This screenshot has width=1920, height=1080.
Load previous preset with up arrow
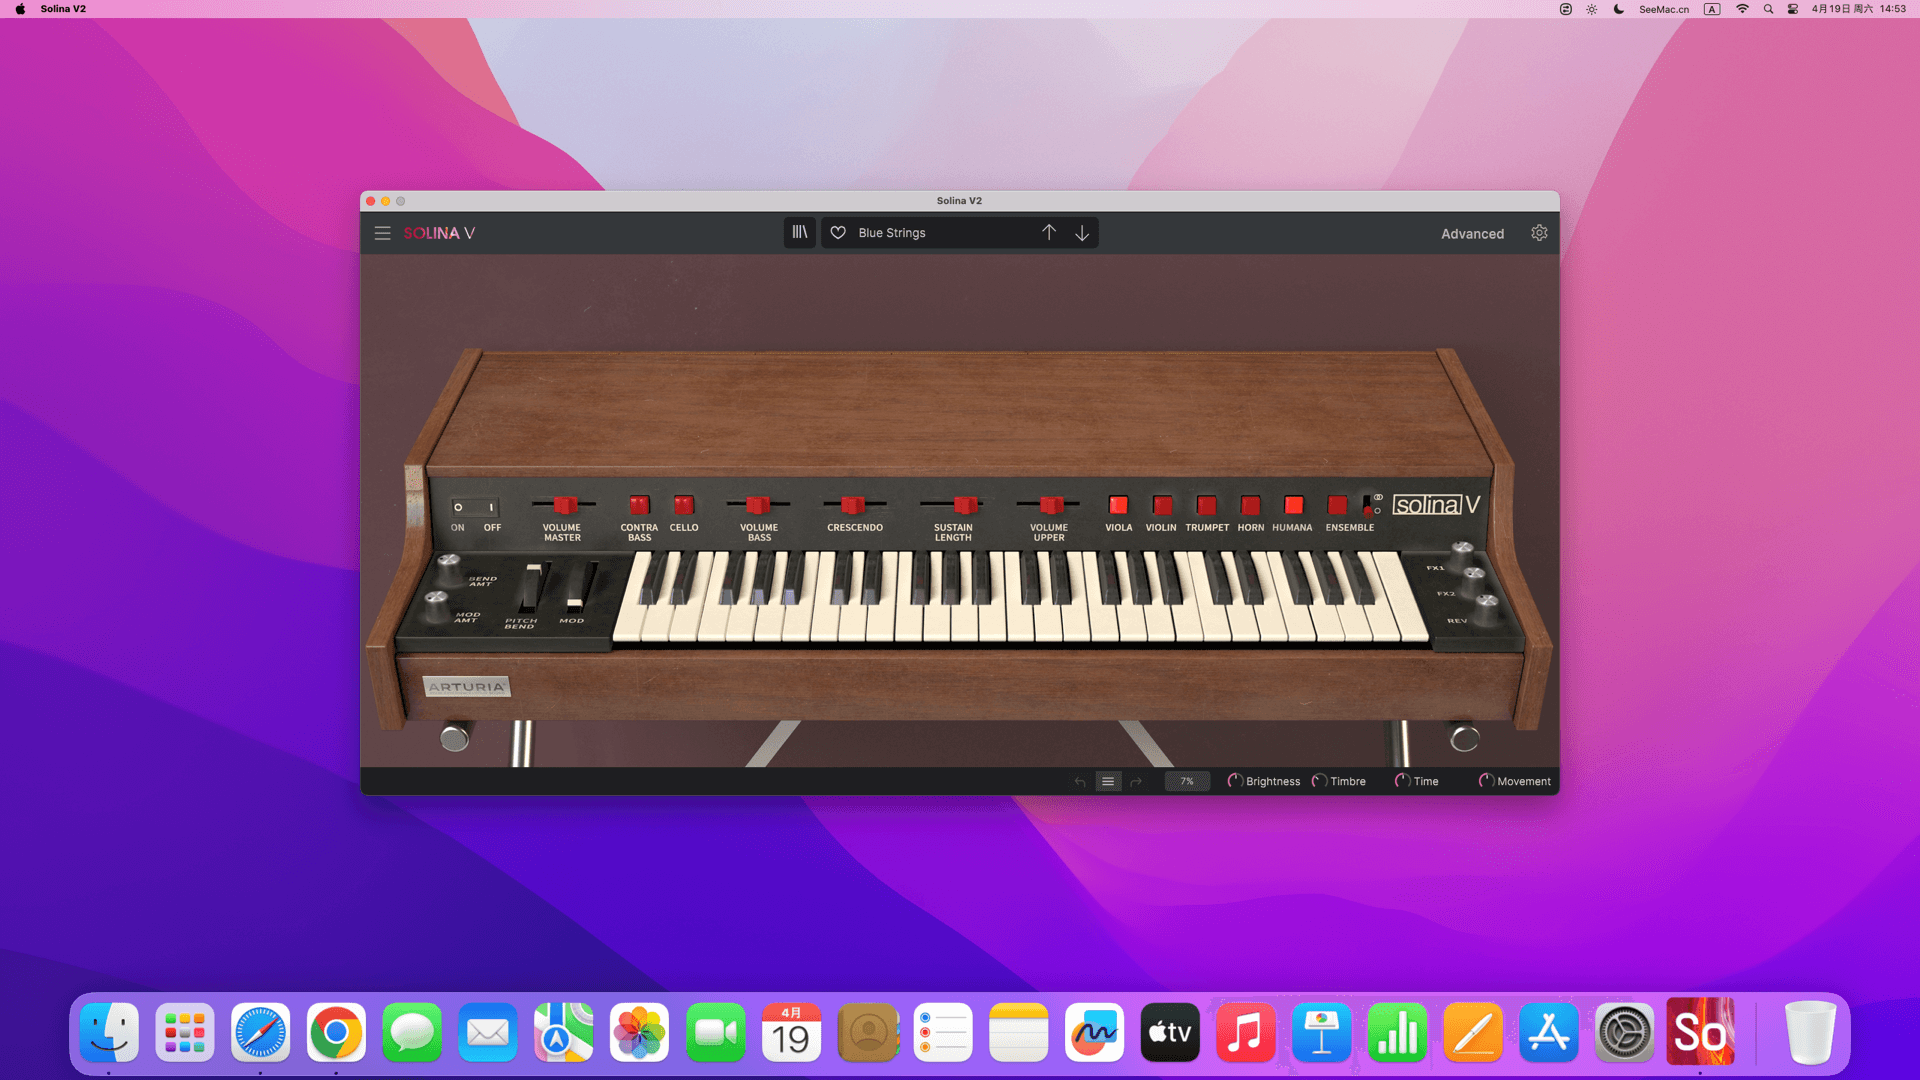click(1048, 232)
